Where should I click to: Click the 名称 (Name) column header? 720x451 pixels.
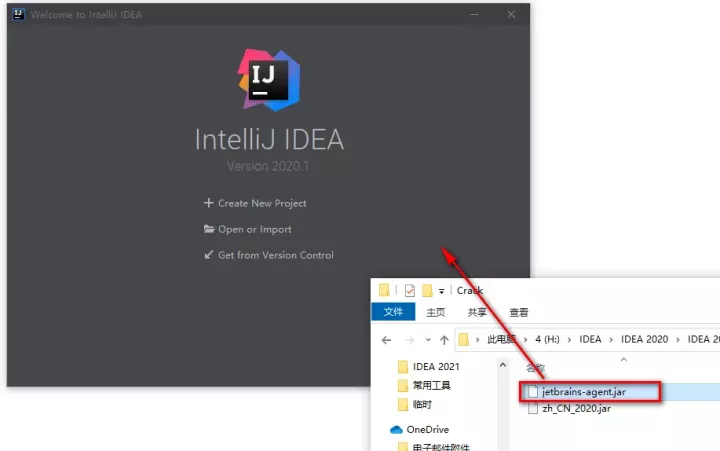(x=536, y=367)
